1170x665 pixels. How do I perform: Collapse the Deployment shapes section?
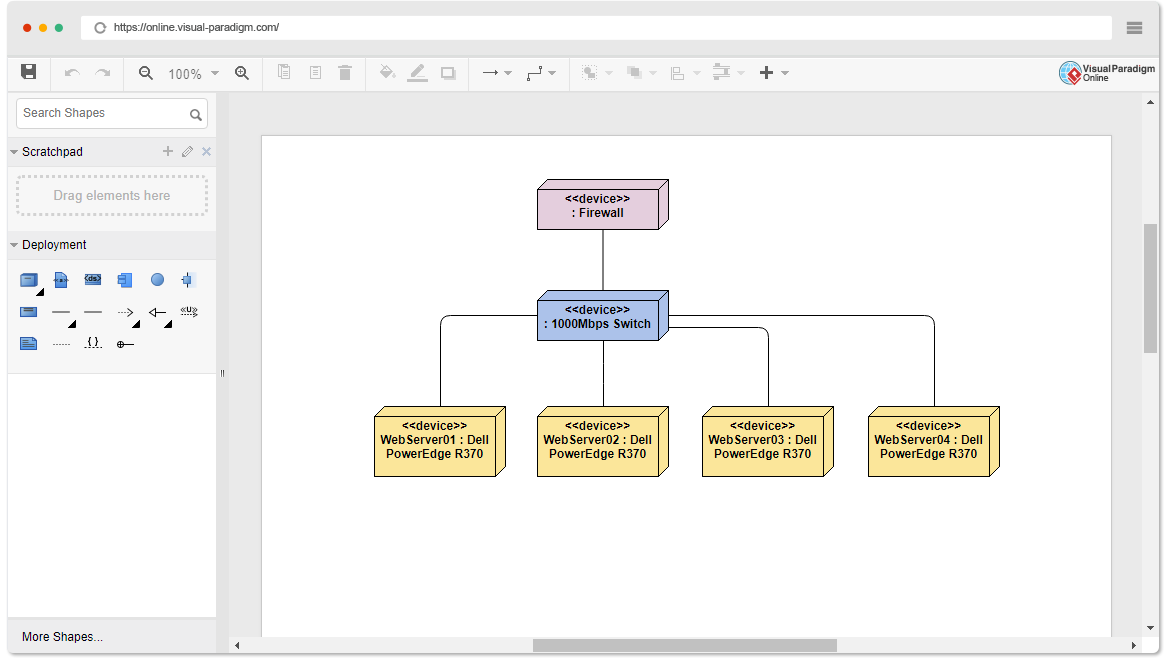(13, 245)
